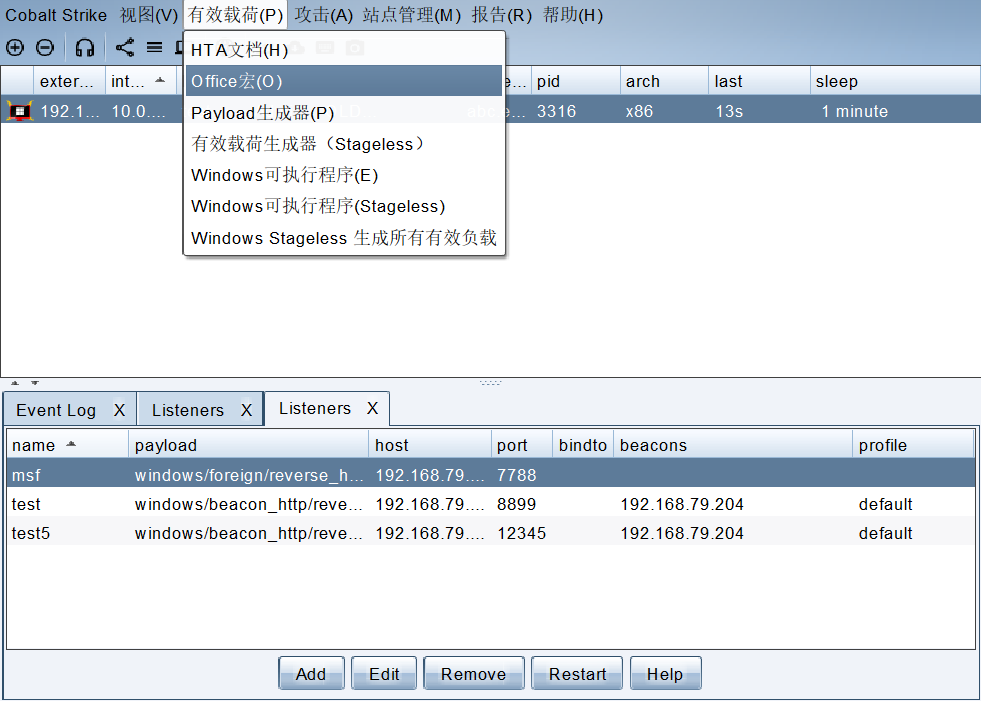Sort sessions by int… column
Screen dimensions: 981x701
point(143,81)
